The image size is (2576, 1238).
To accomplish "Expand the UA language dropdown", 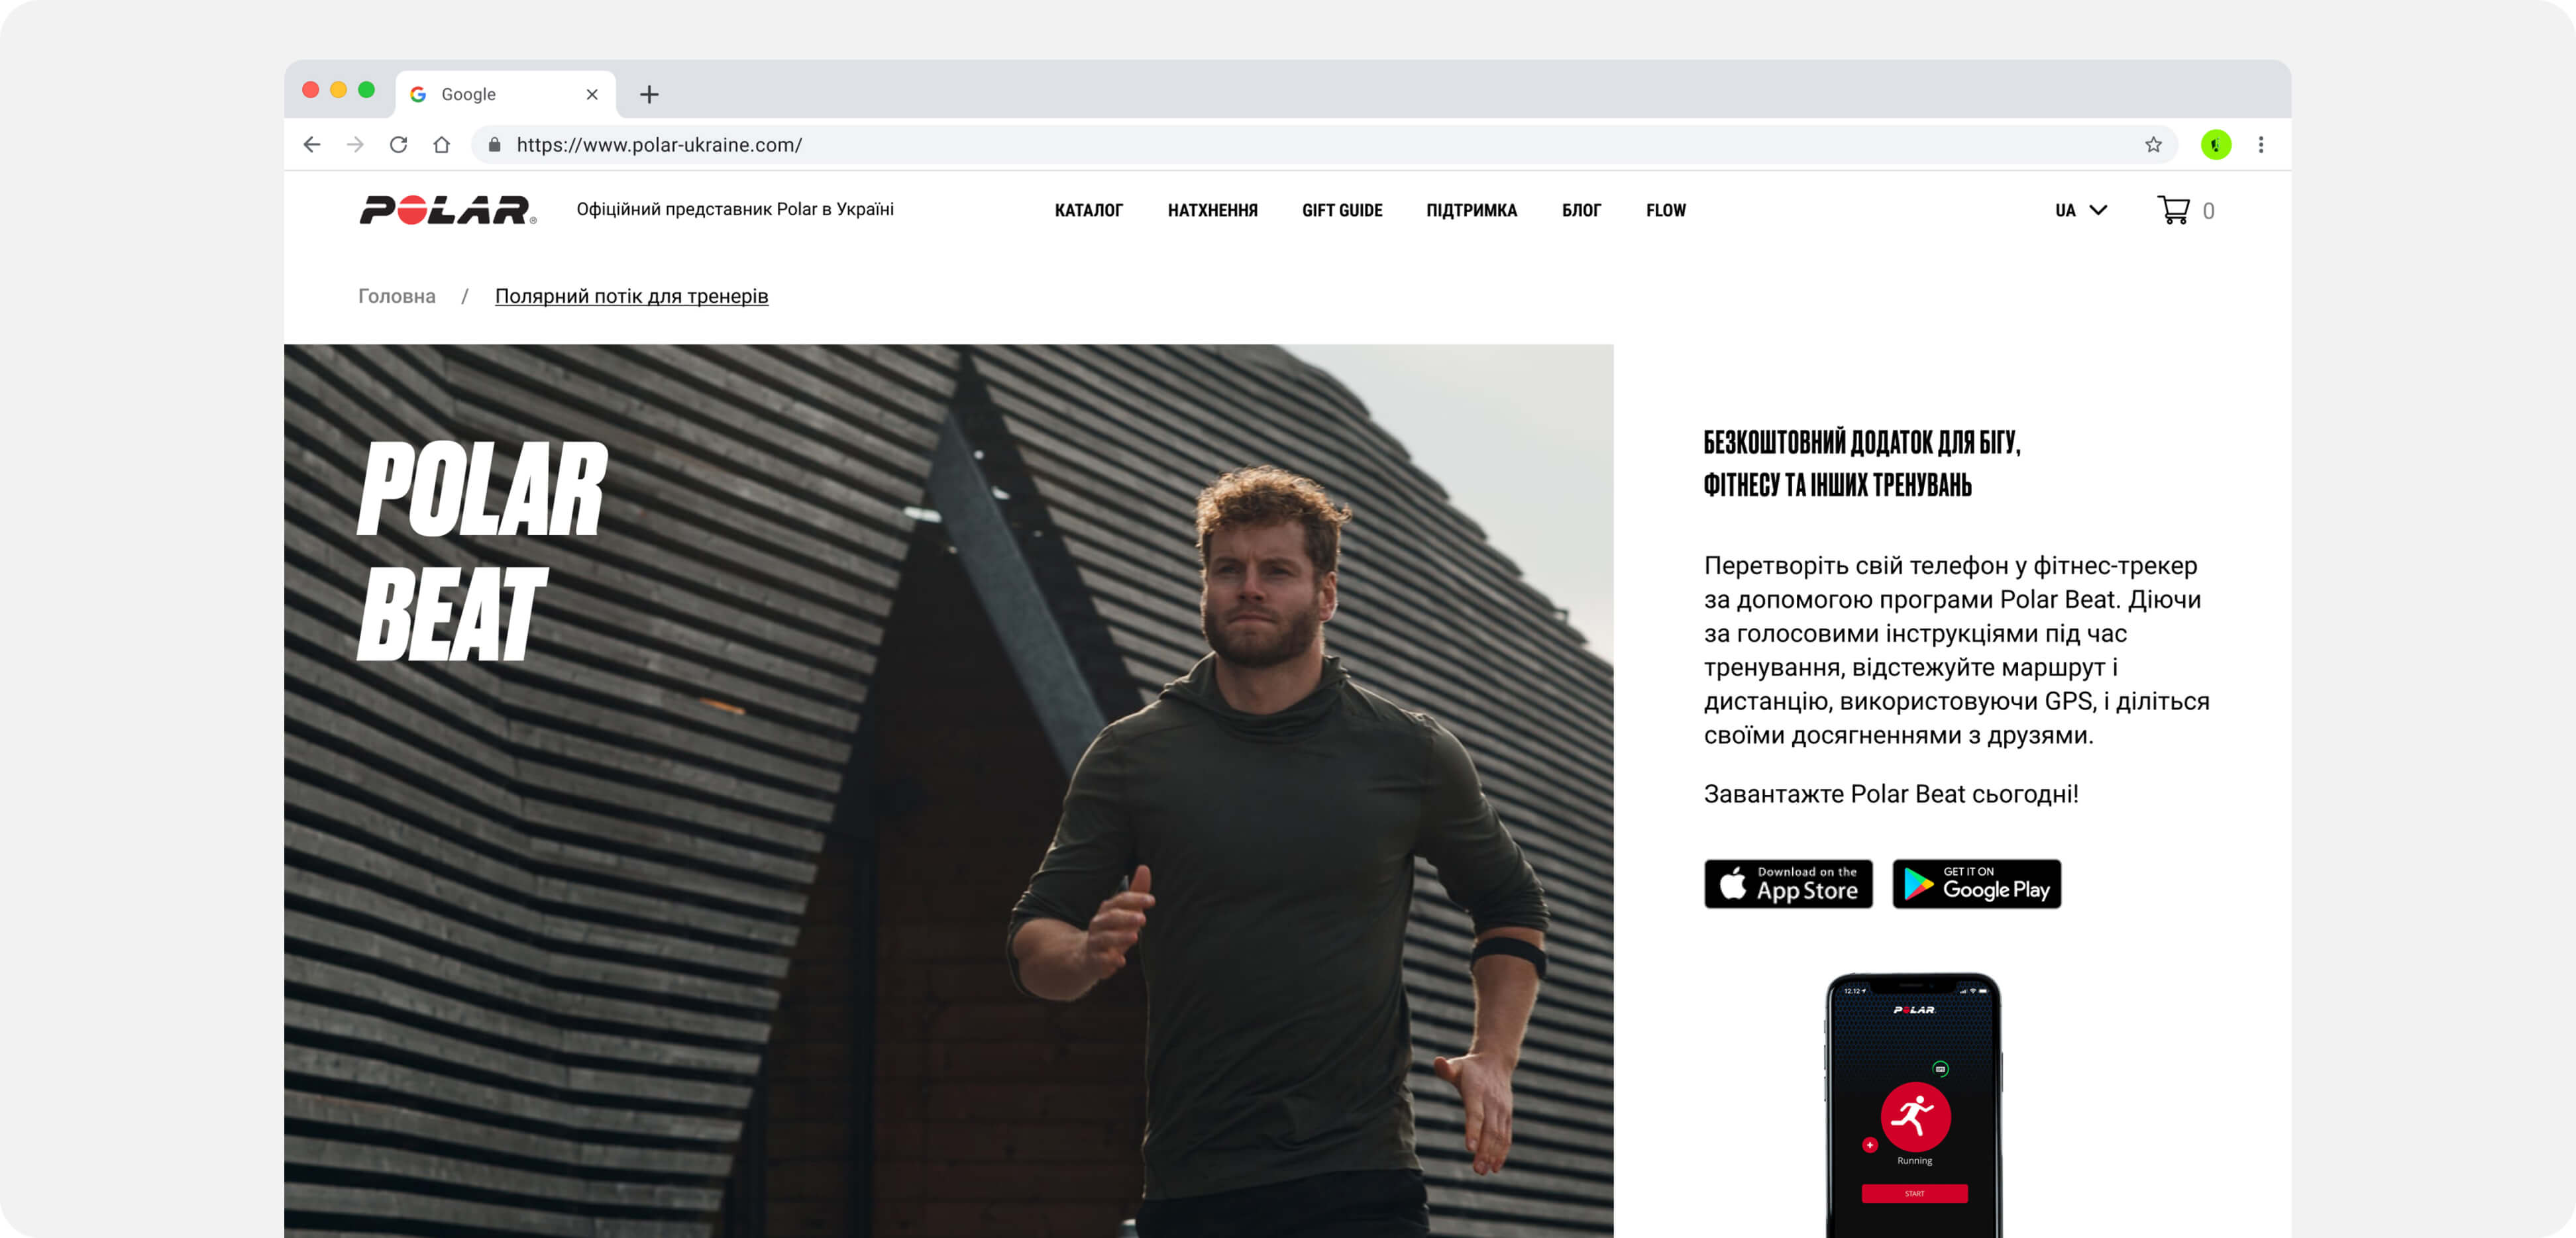I will [2081, 210].
